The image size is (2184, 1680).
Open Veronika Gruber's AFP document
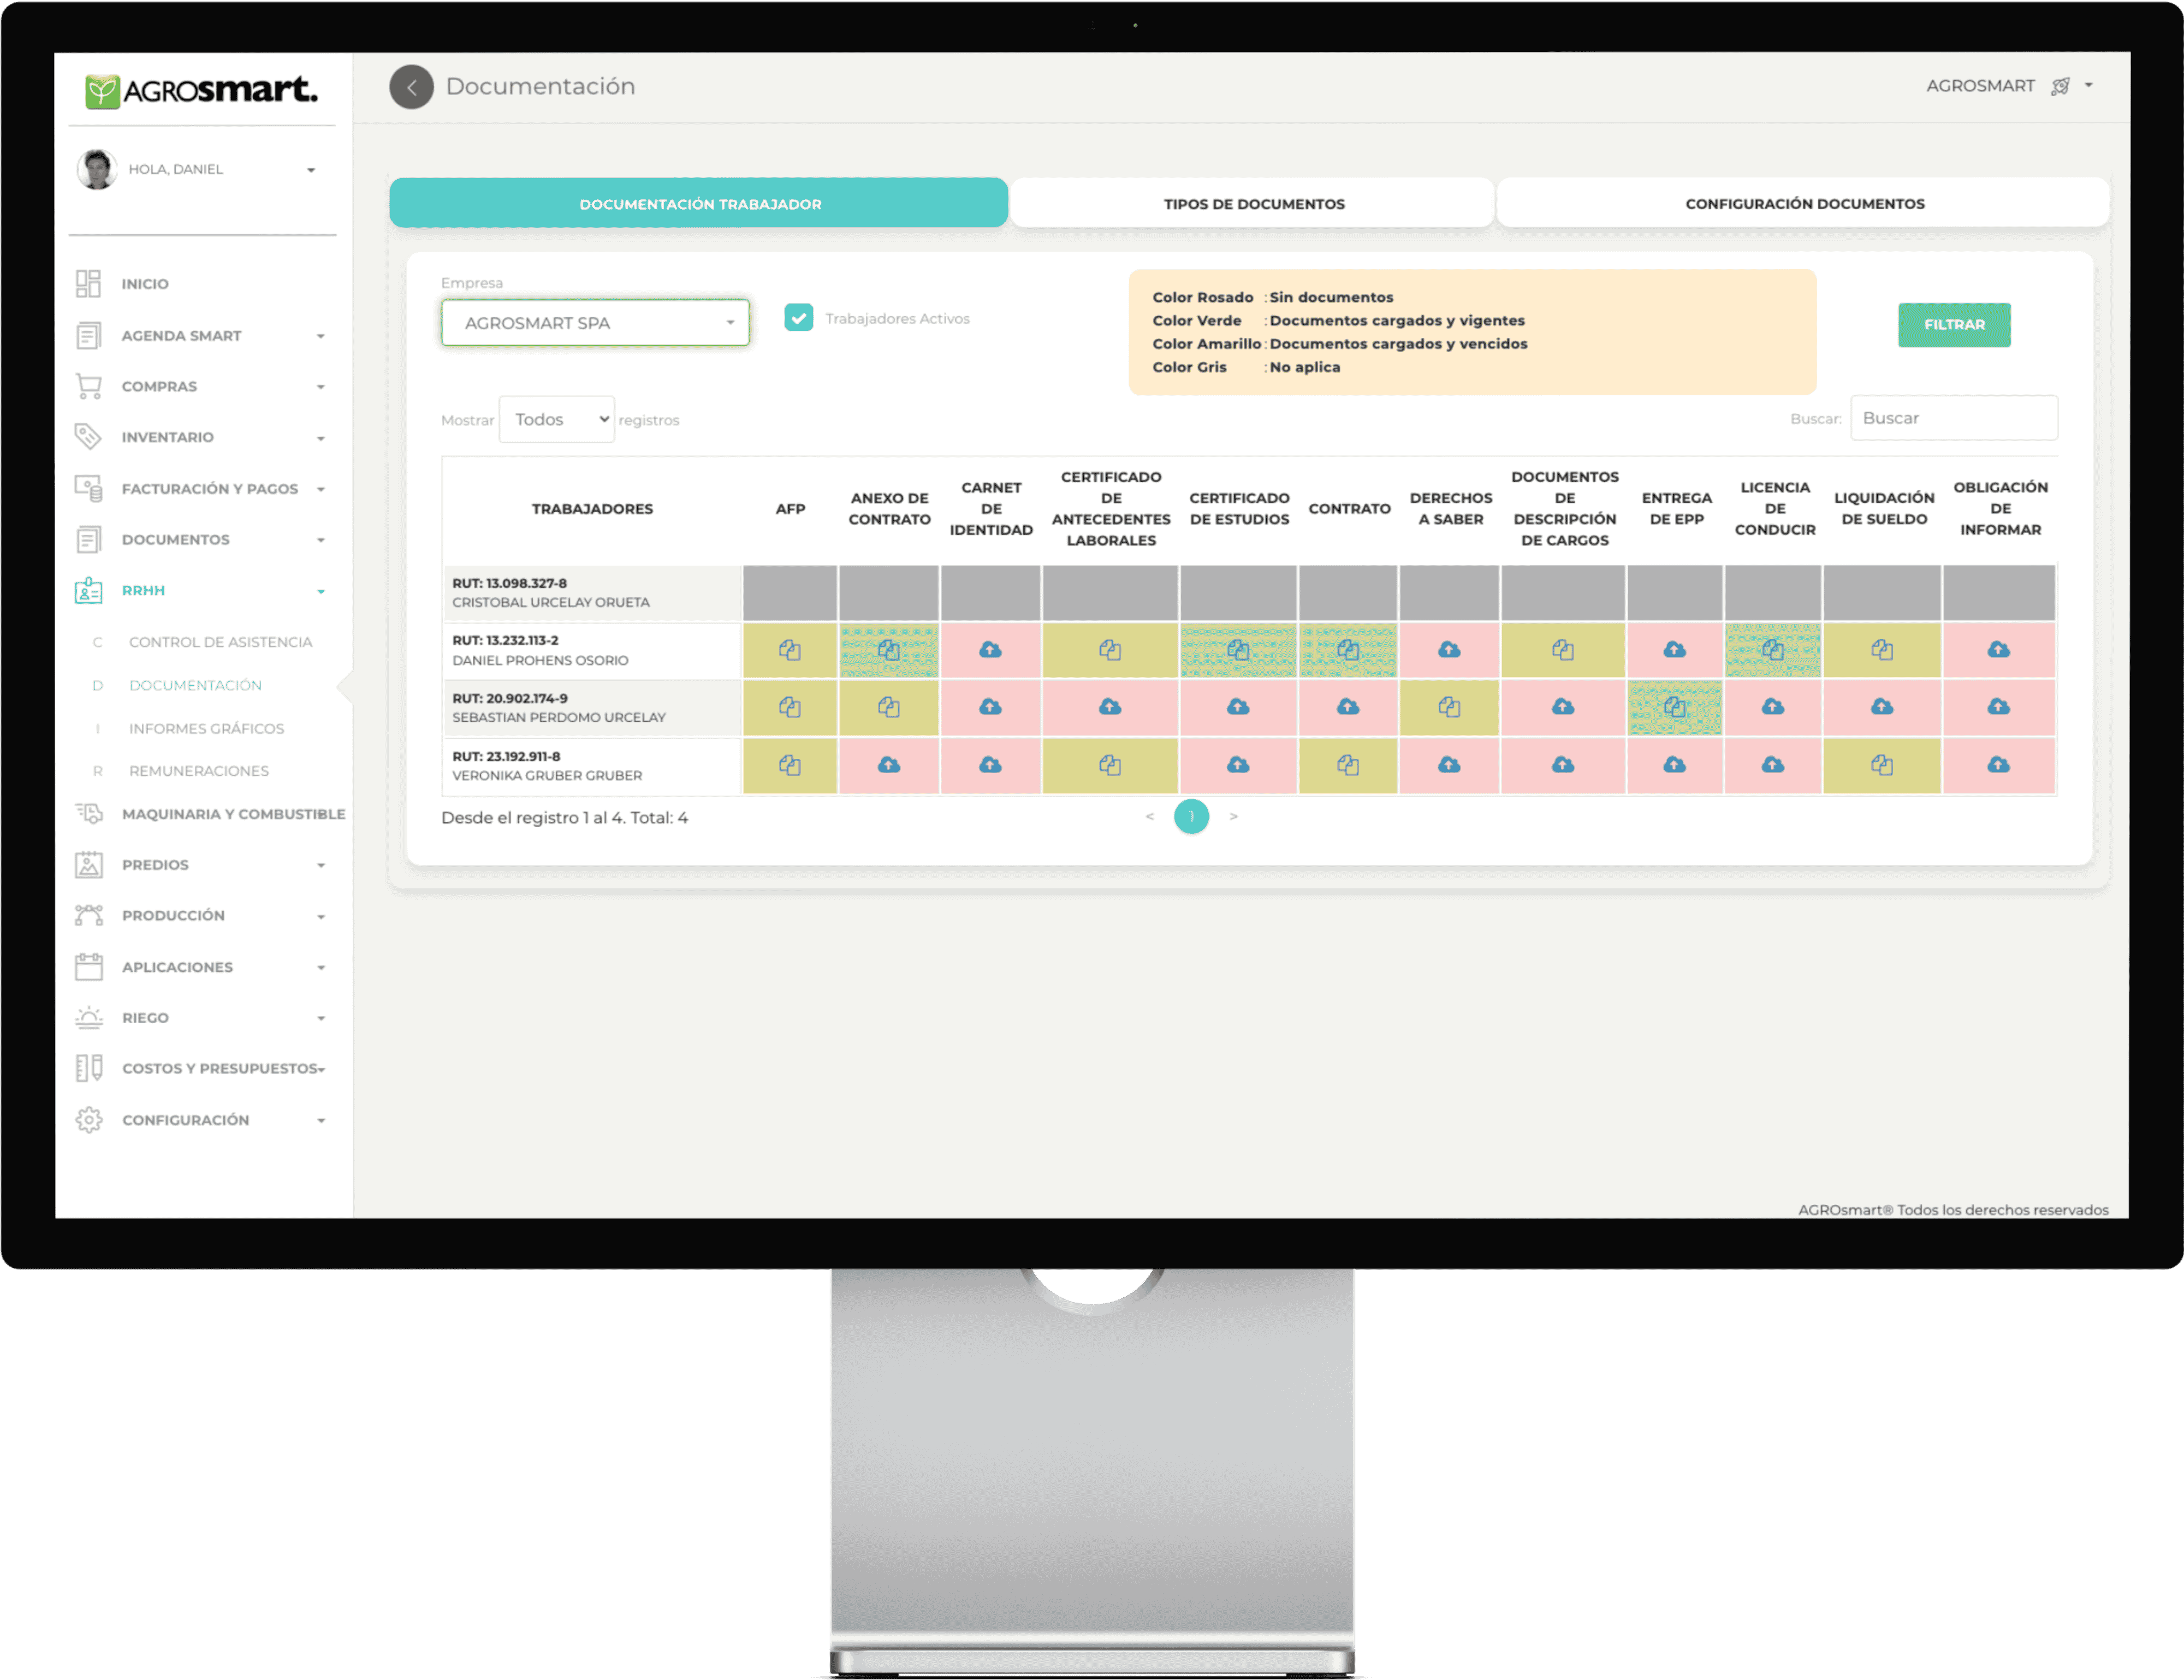[x=789, y=765]
